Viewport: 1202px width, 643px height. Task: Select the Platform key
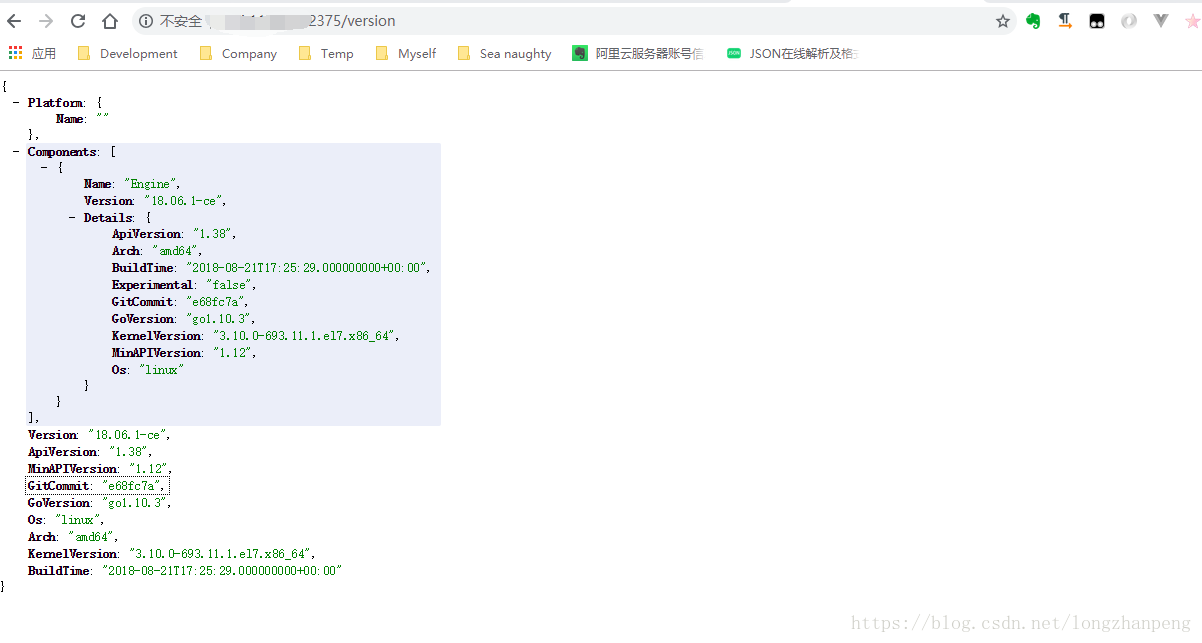point(55,103)
